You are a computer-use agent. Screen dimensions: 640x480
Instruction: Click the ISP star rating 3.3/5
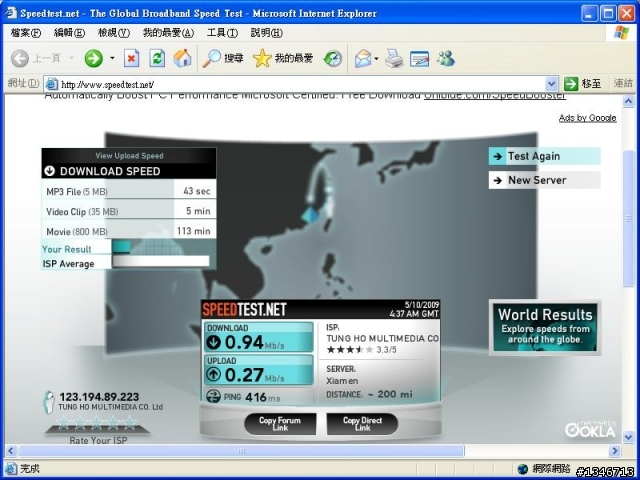click(361, 349)
